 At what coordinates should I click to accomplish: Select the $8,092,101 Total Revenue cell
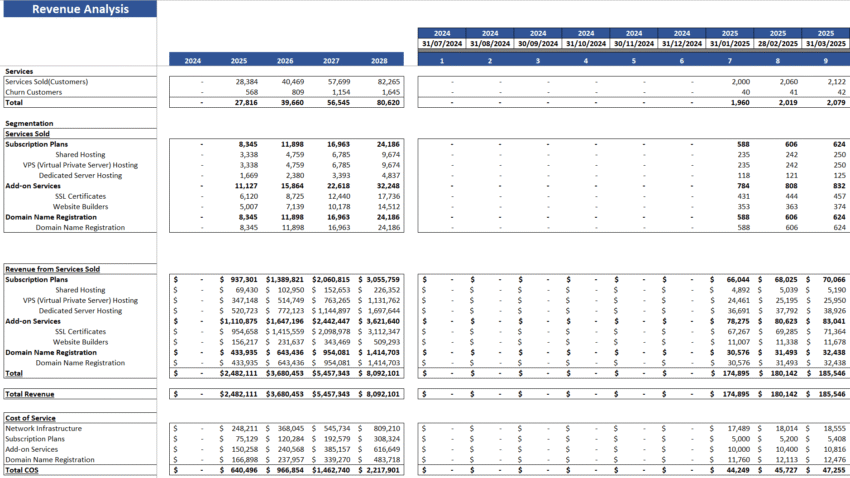tap(379, 394)
